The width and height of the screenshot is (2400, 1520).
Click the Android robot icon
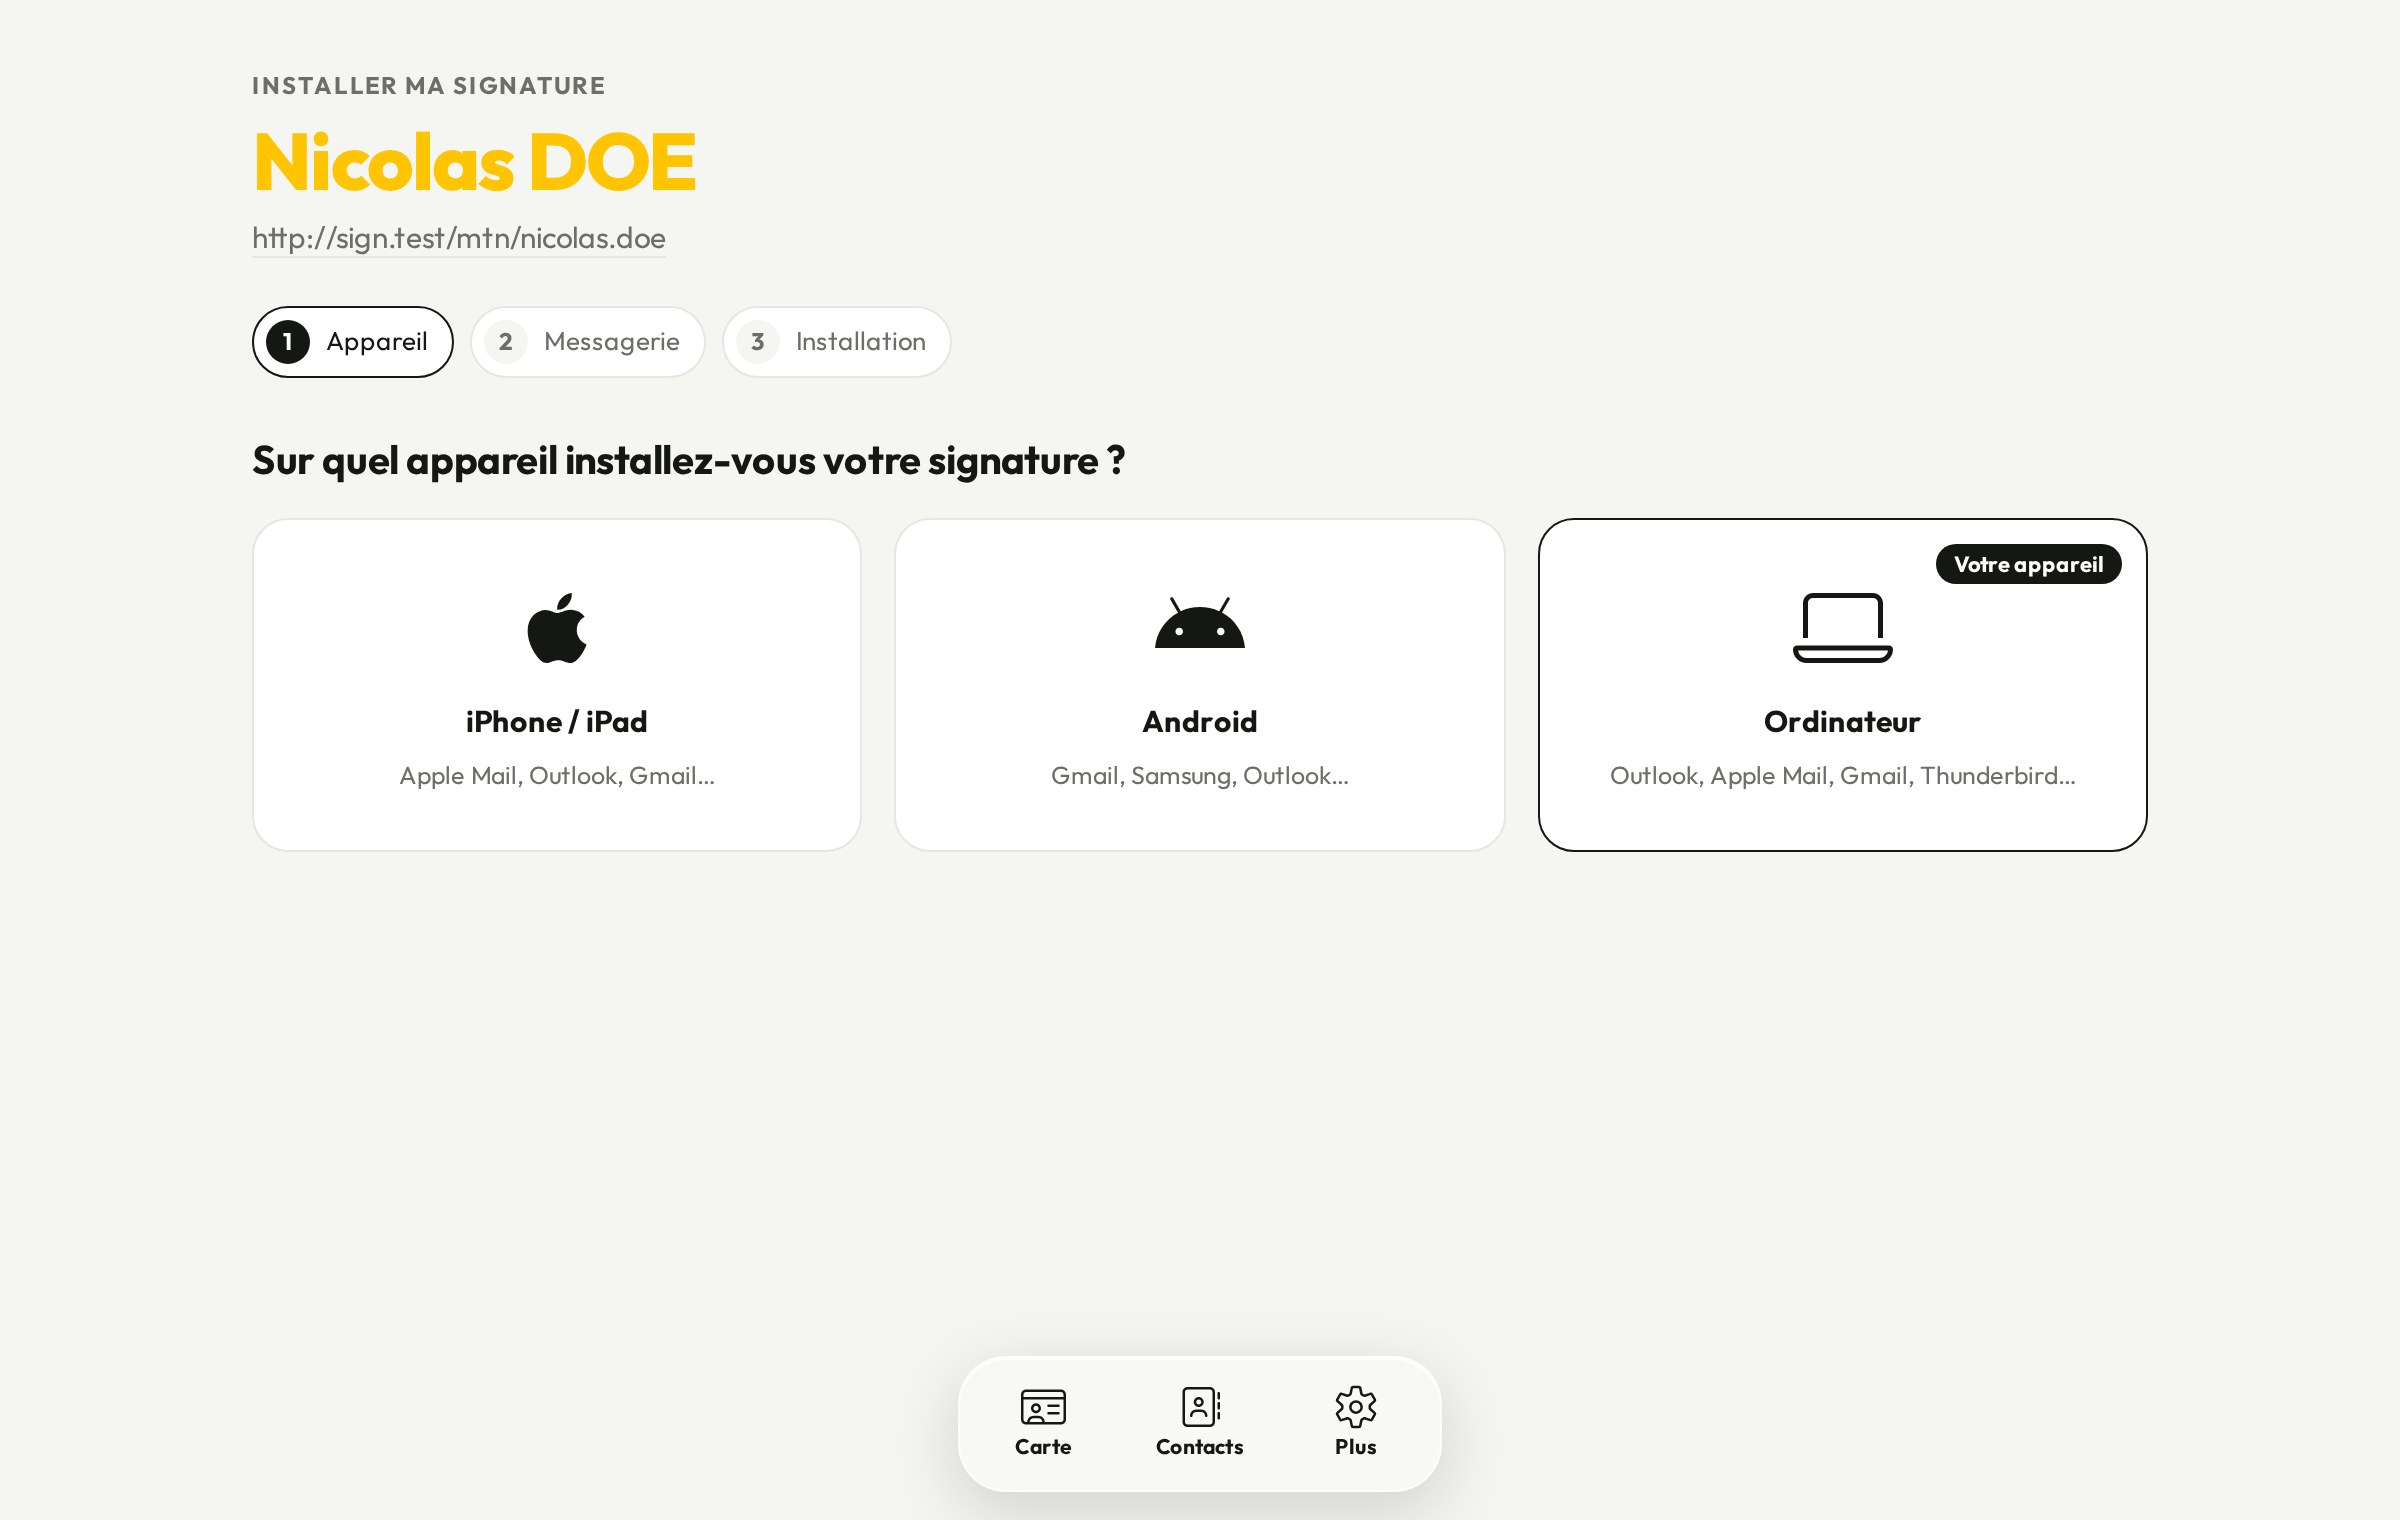click(1199, 623)
